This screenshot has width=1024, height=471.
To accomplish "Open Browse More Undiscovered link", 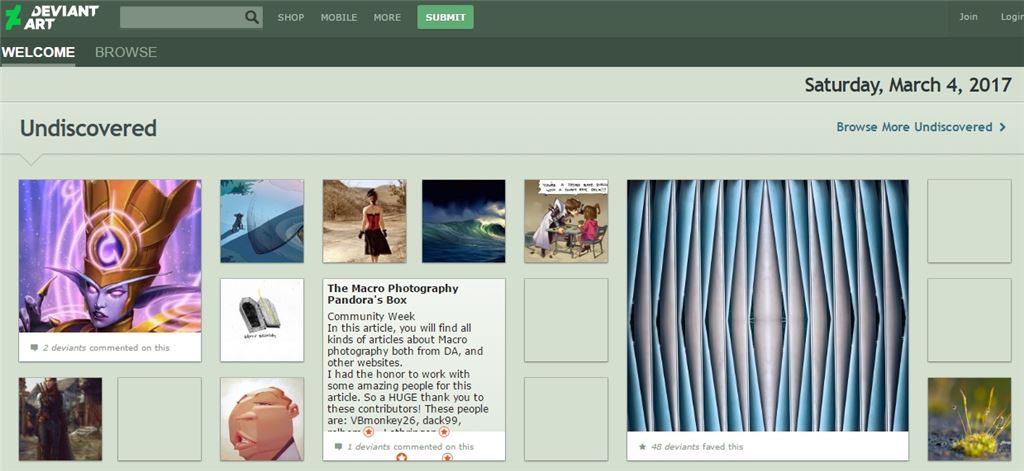I will coord(914,127).
